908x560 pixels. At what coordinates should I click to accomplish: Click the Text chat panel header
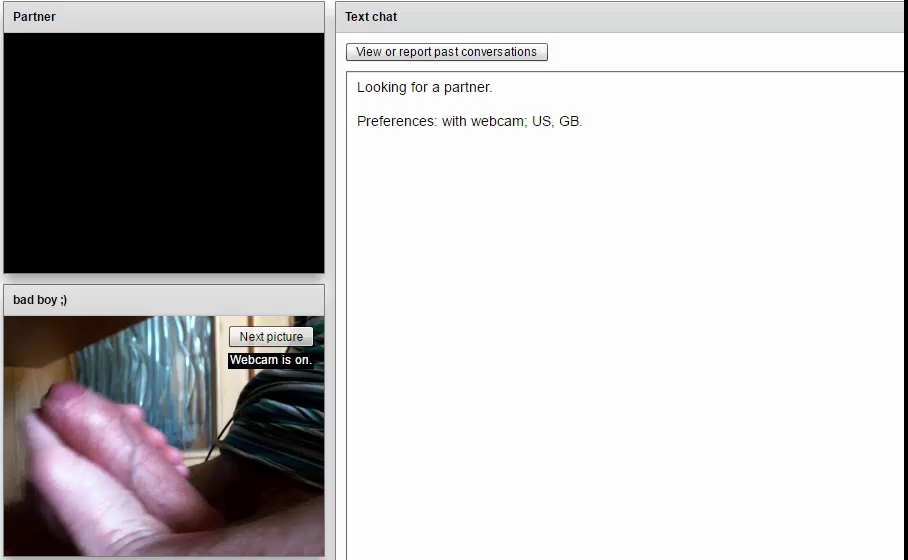[621, 17]
